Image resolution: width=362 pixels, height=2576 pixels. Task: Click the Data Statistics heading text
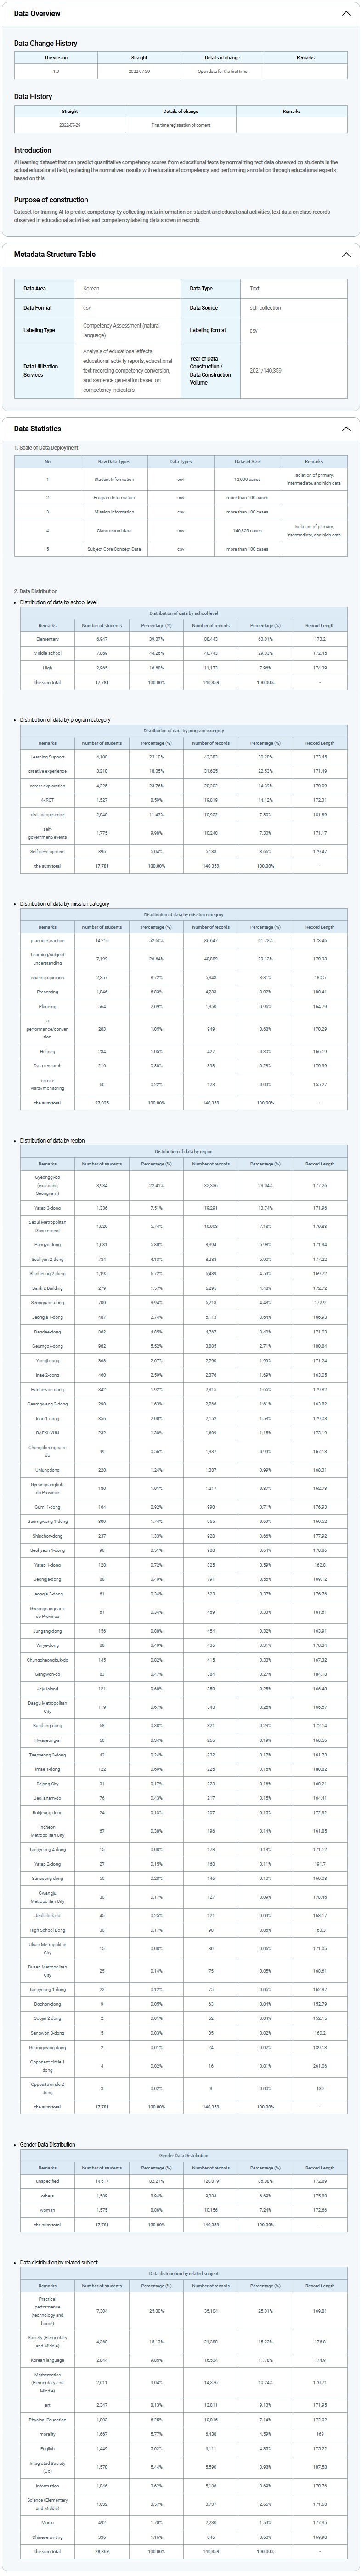click(x=38, y=429)
